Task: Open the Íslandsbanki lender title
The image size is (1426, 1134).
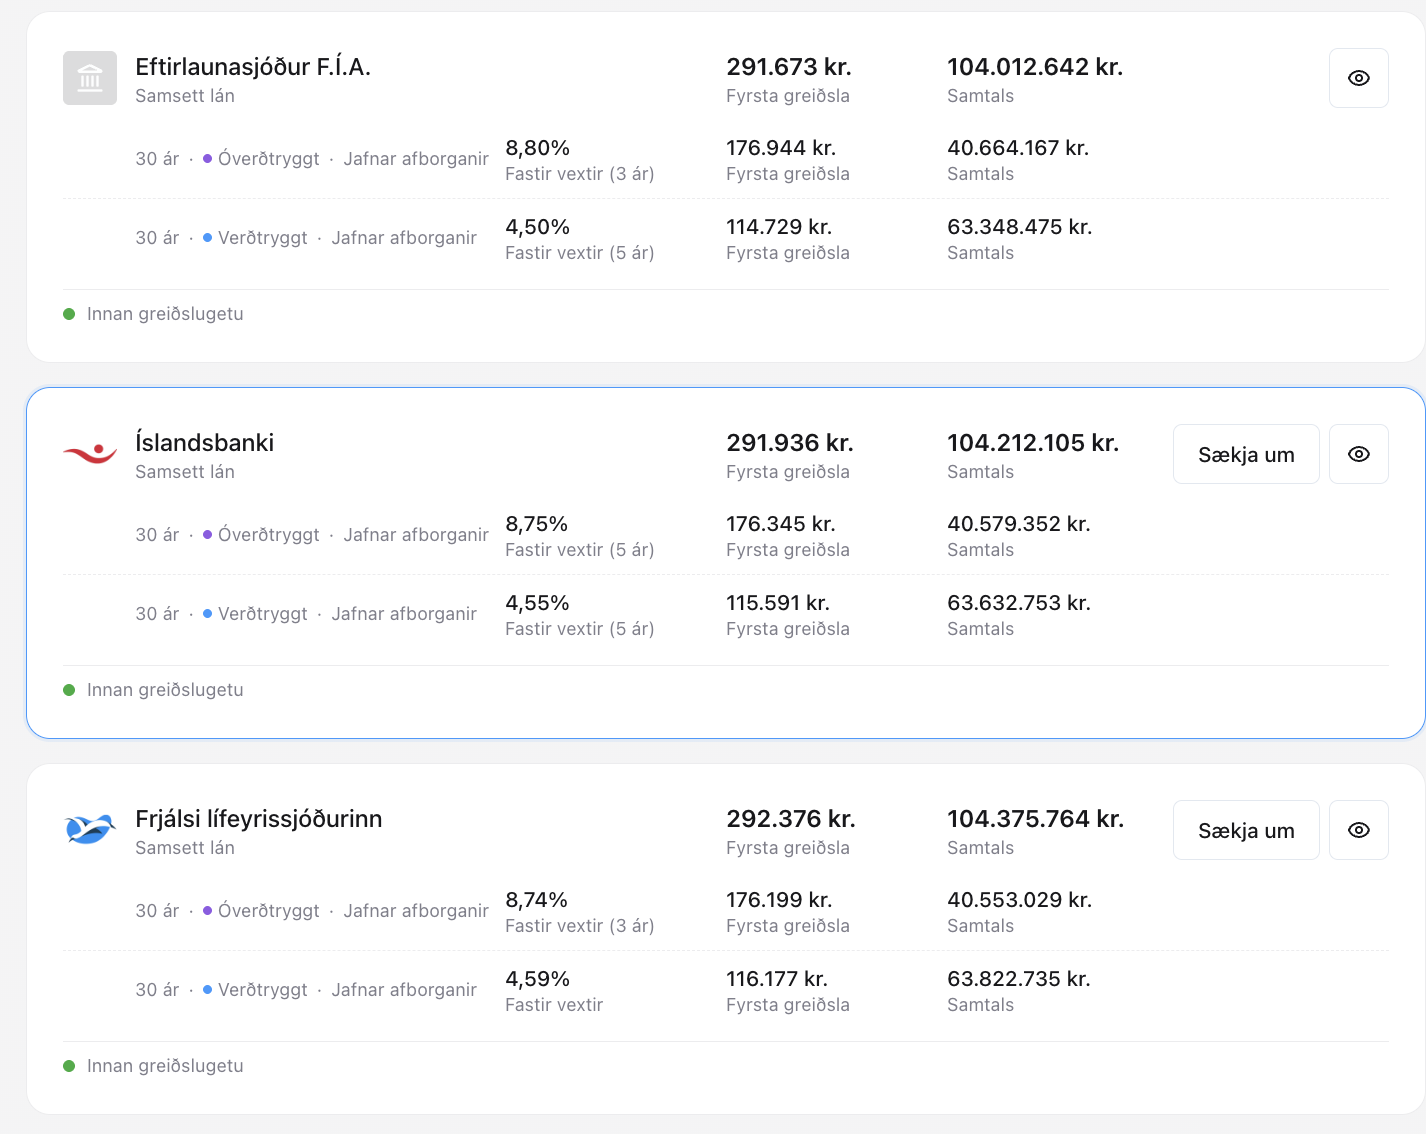Action: 205,443
